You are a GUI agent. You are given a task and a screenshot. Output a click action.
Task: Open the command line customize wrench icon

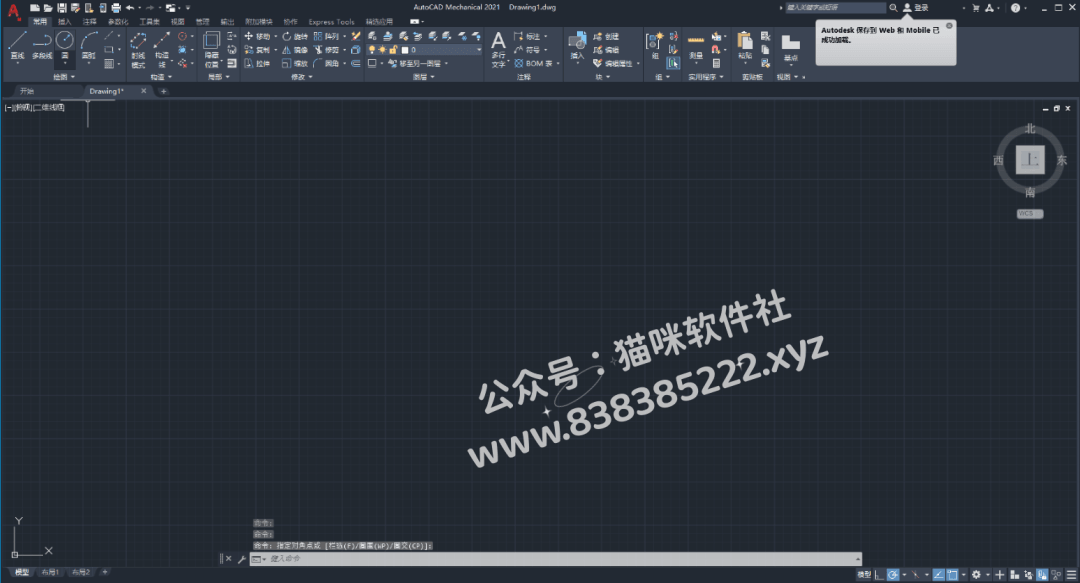point(242,559)
